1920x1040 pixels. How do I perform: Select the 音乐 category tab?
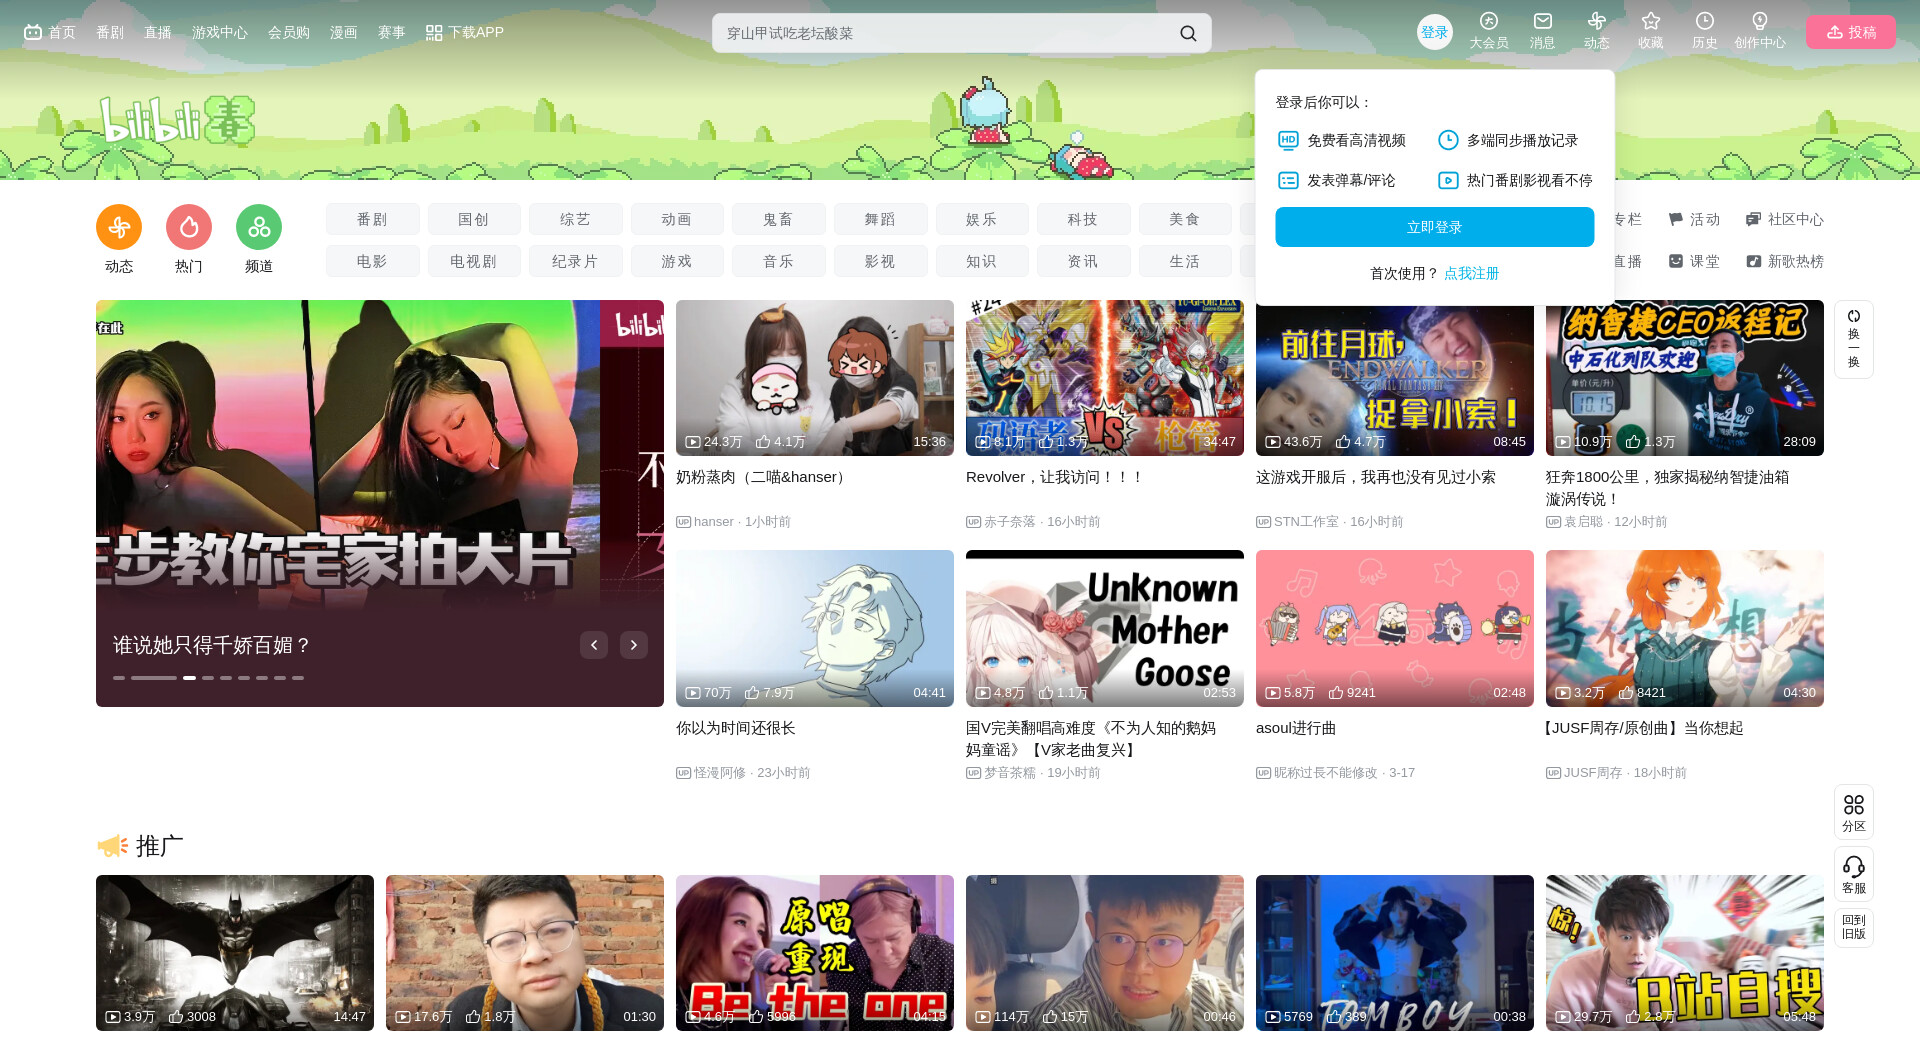pos(778,261)
